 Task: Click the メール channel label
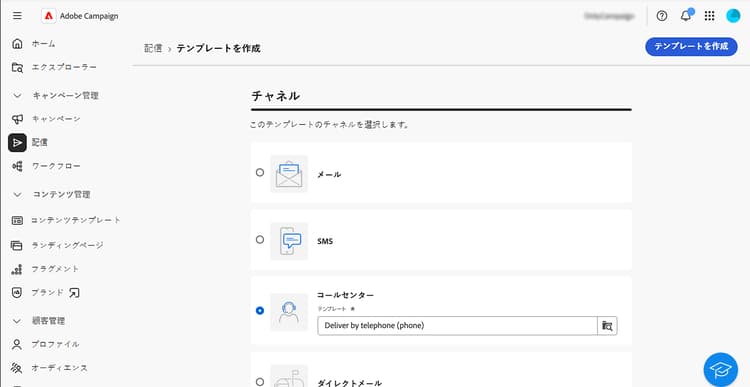click(x=329, y=175)
